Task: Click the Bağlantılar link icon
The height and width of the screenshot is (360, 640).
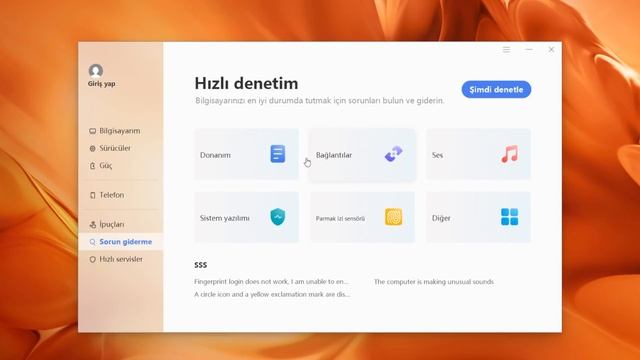Action: (393, 154)
